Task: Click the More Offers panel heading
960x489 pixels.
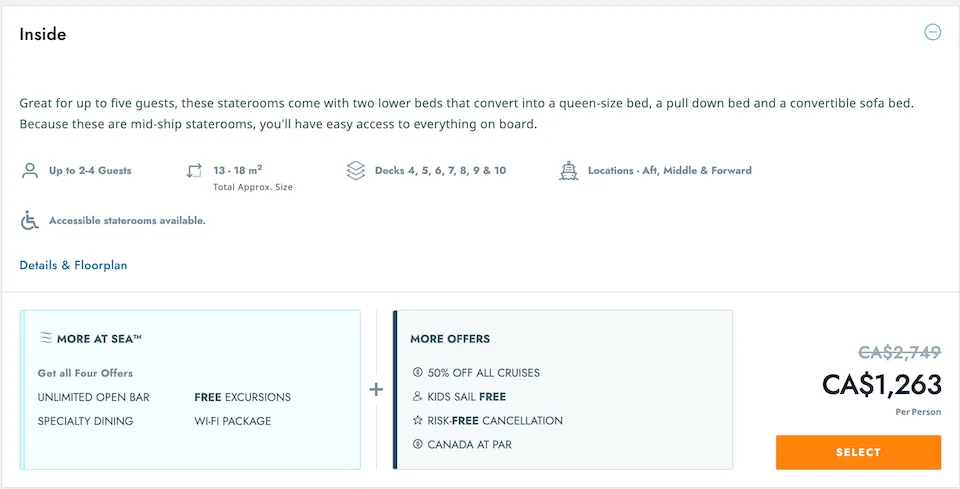Action: [450, 339]
